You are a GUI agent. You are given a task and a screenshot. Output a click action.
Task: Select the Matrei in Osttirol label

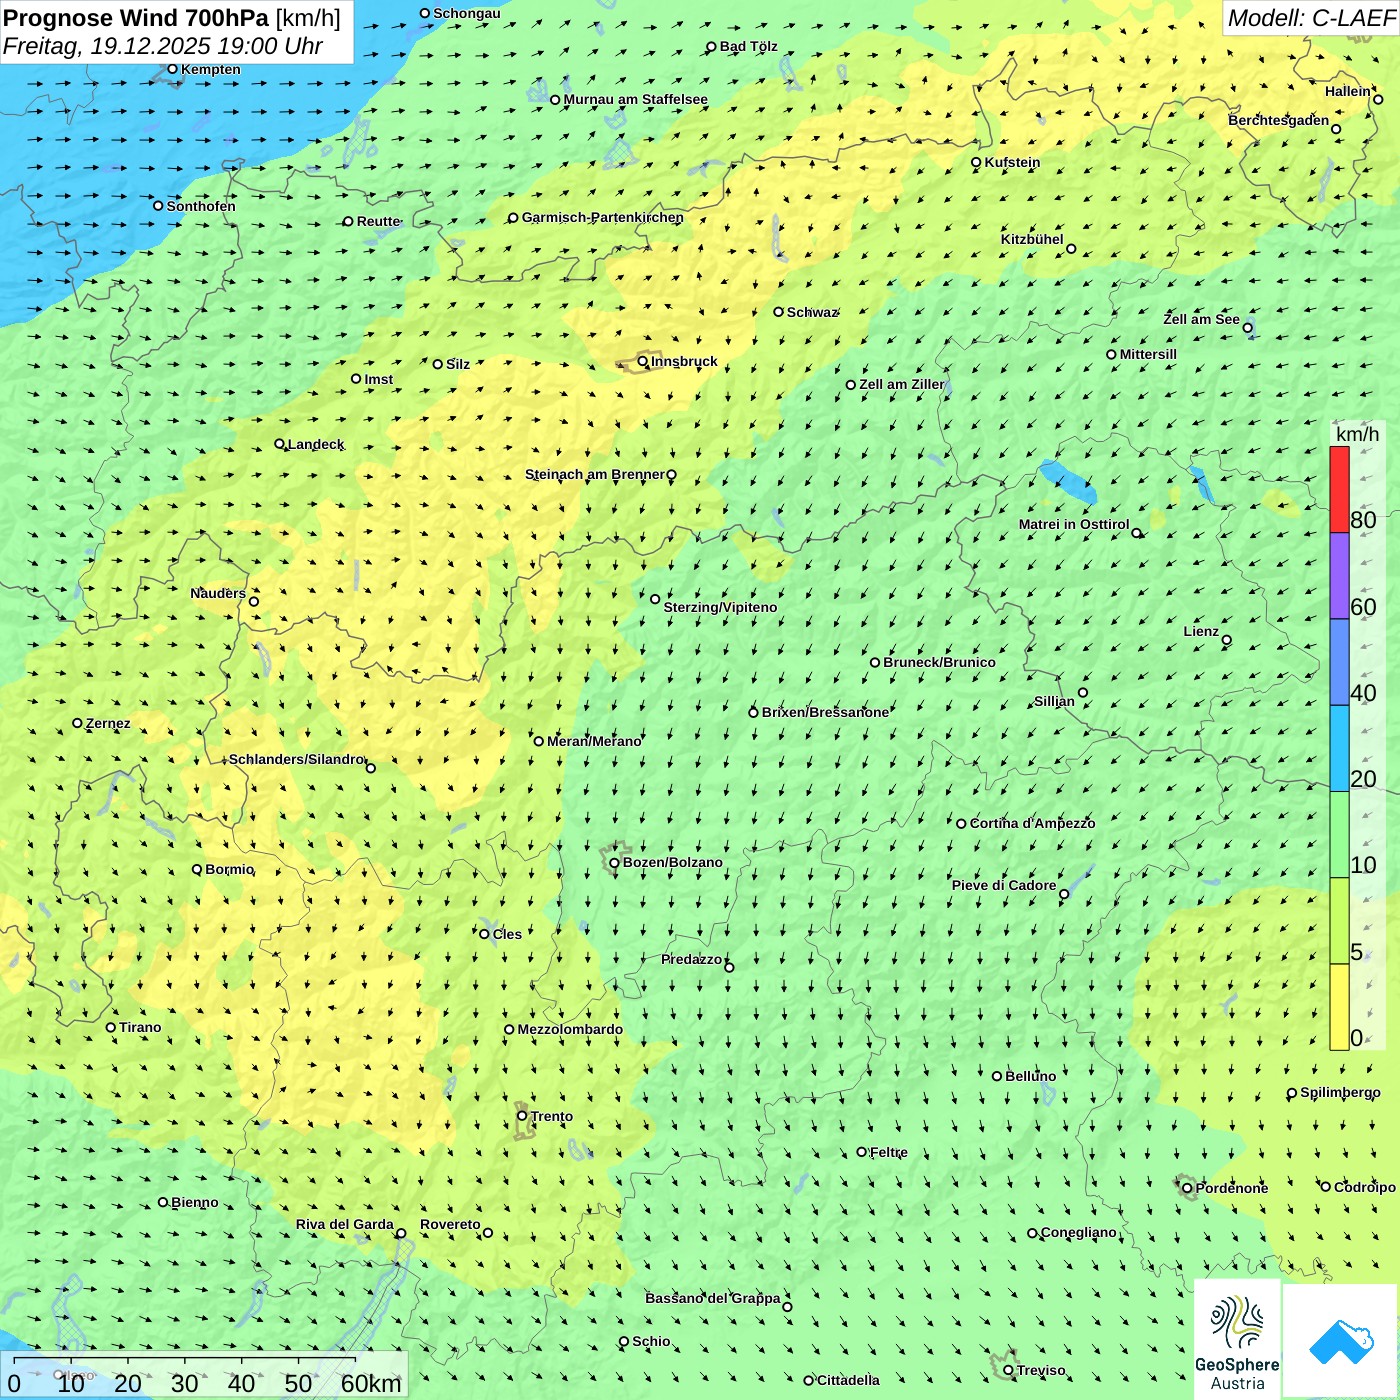[1074, 524]
